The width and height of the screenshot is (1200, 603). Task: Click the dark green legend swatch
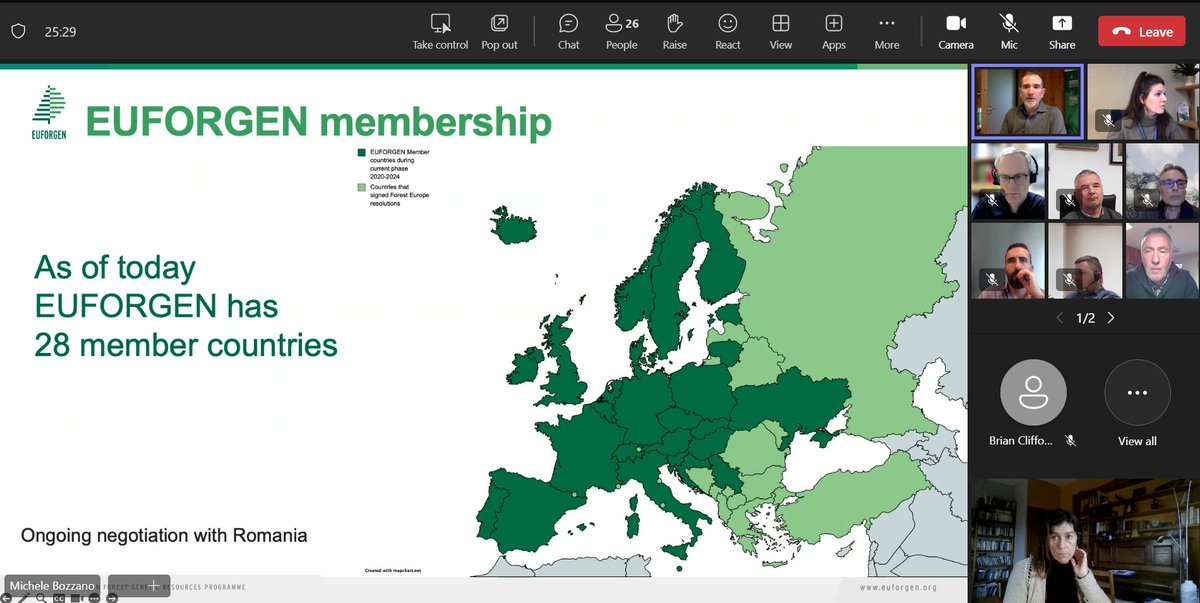(362, 152)
